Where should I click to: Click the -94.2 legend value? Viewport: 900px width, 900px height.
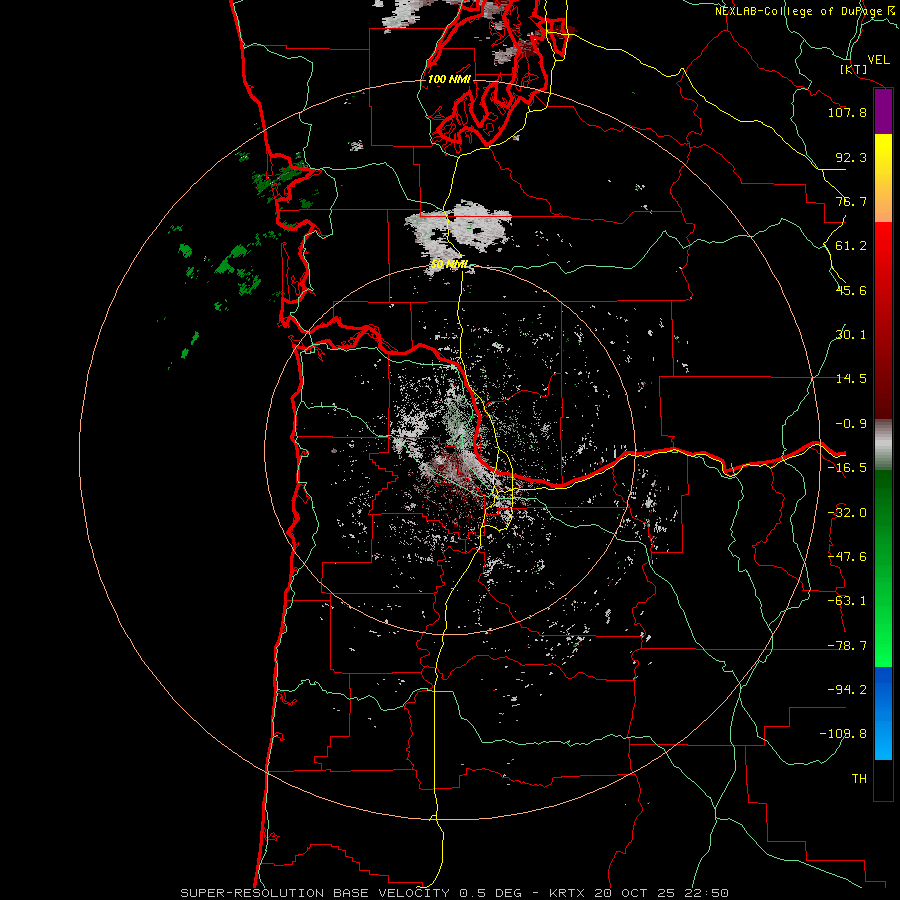[847, 689]
